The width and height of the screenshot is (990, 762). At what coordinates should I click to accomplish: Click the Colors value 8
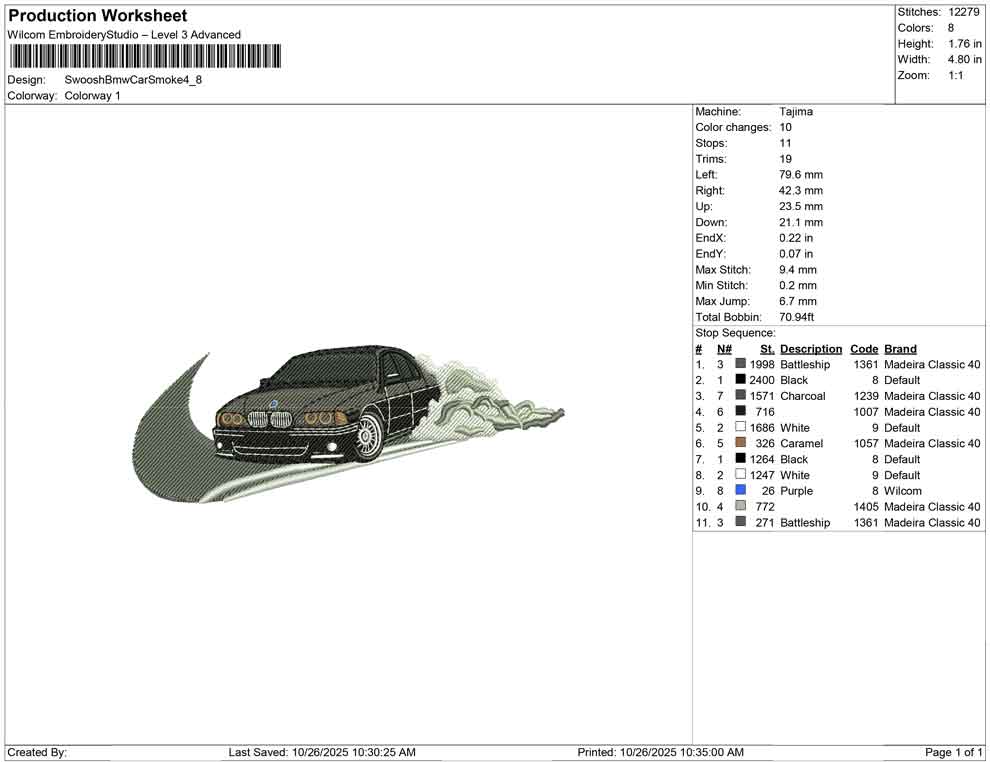(951, 28)
